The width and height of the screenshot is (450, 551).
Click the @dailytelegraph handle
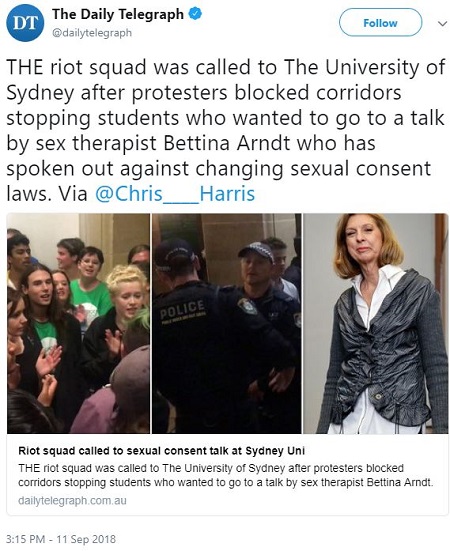pyautogui.click(x=92, y=33)
